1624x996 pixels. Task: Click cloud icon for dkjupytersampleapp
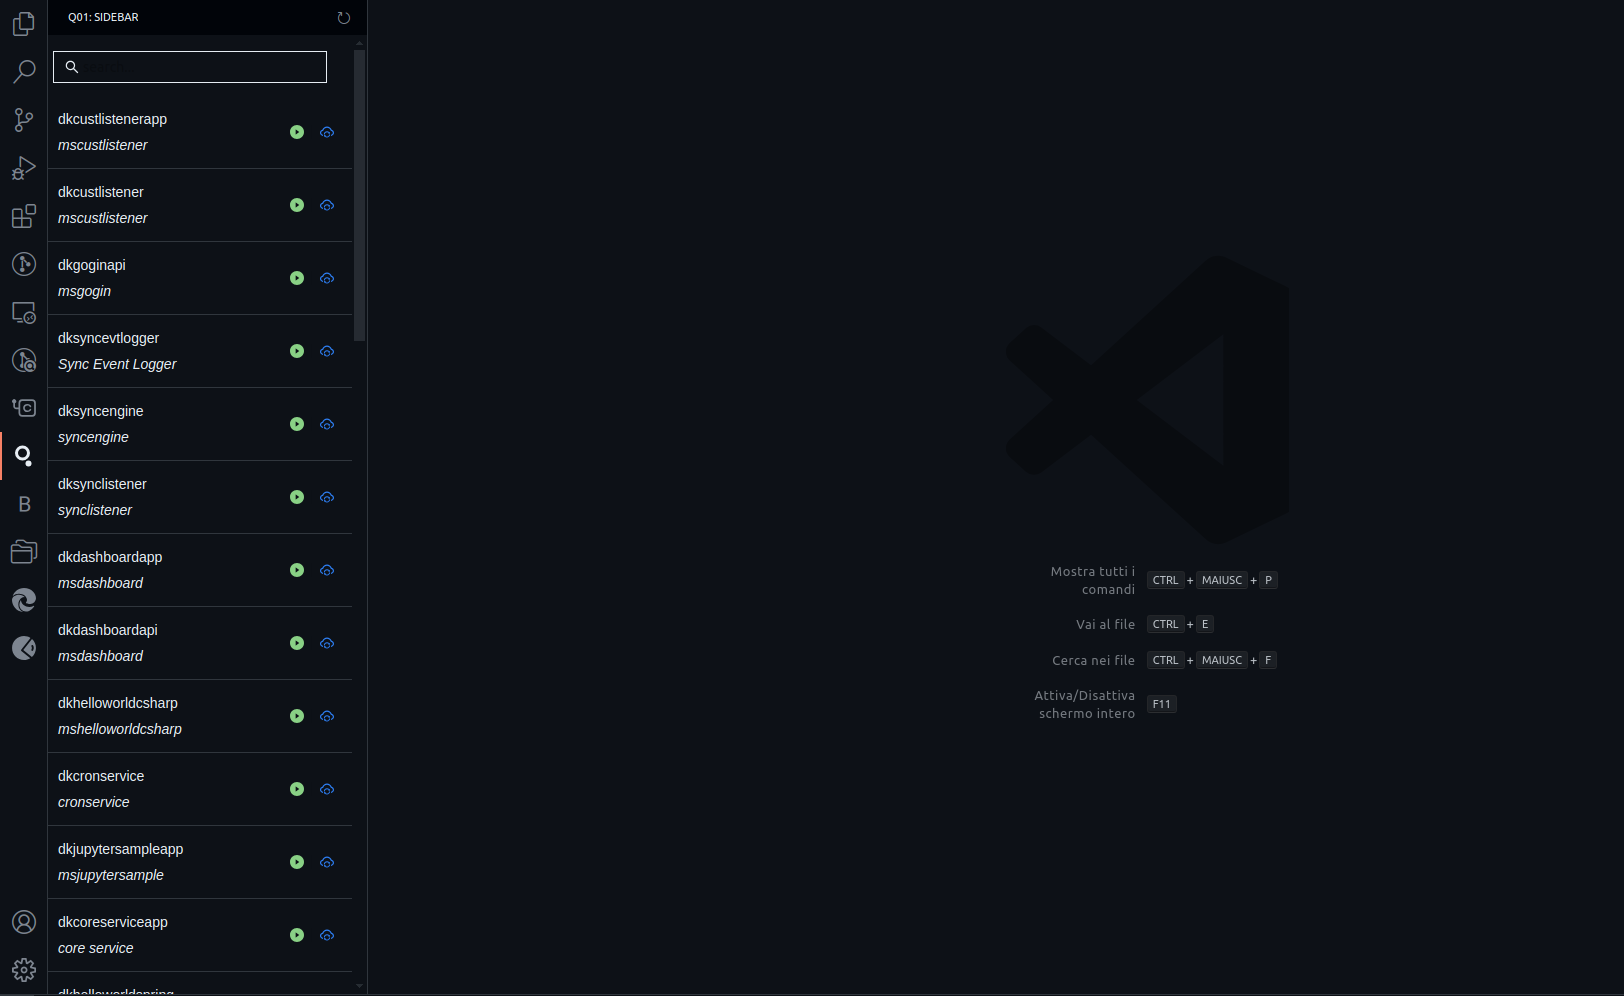point(327,862)
